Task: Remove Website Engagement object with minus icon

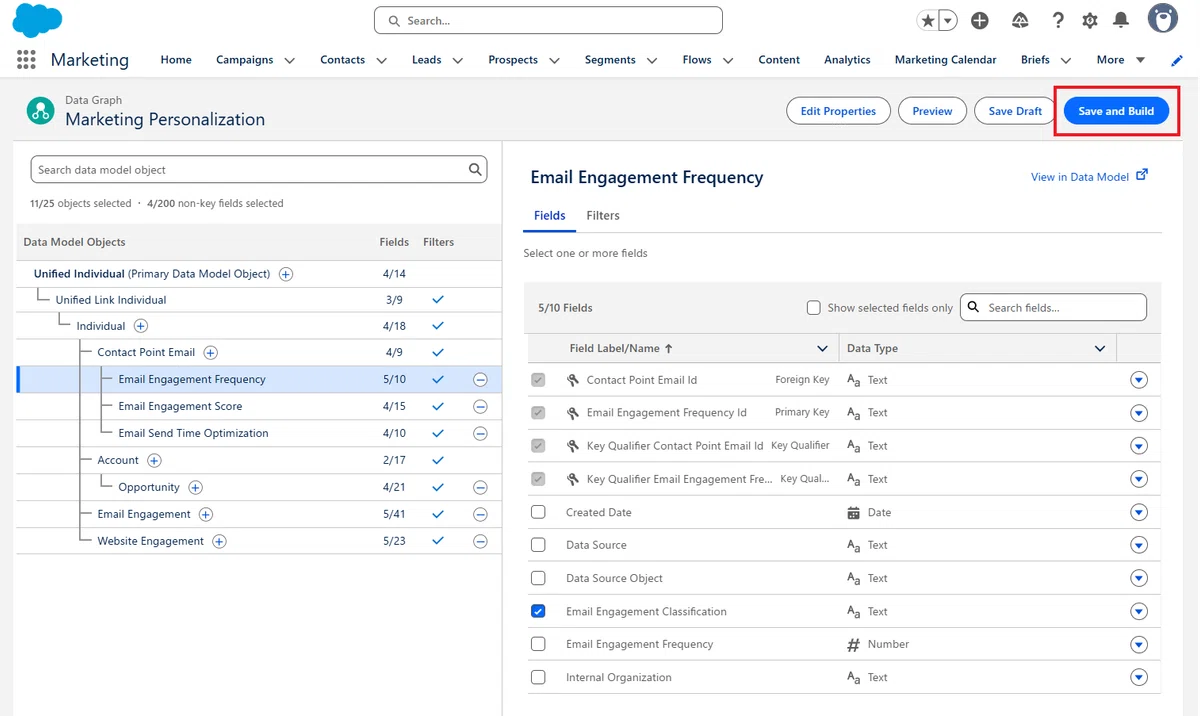Action: coord(480,541)
